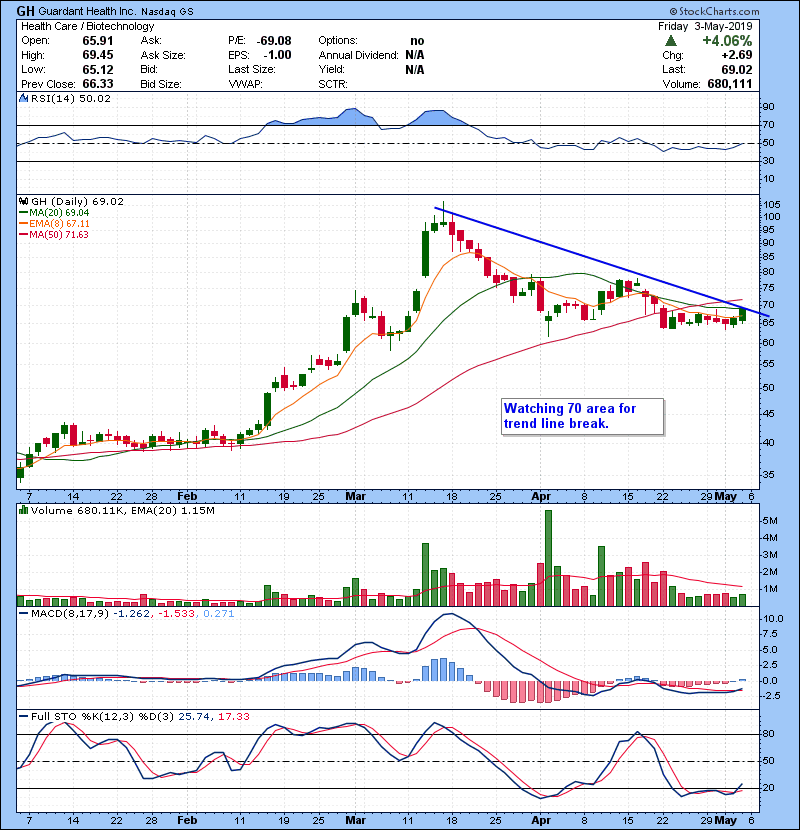Click the Last price 69.02

(x=737, y=69)
